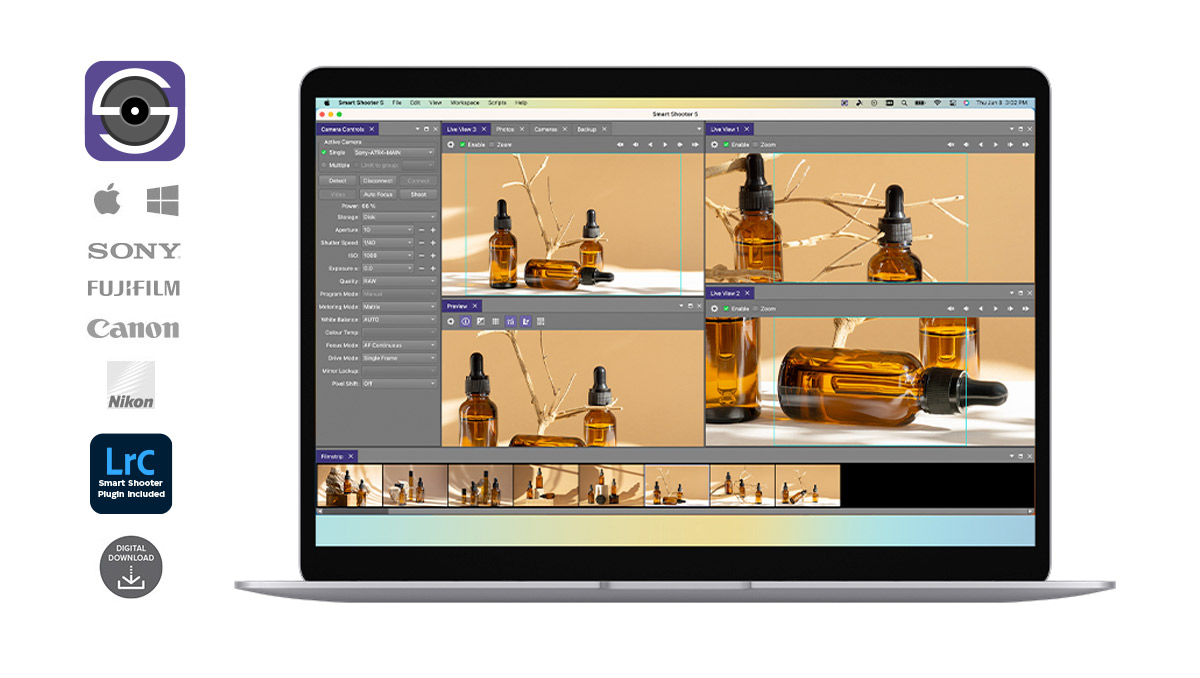The width and height of the screenshot is (1200, 678).
Task: Switch to the Photos tab
Action: tap(505, 129)
